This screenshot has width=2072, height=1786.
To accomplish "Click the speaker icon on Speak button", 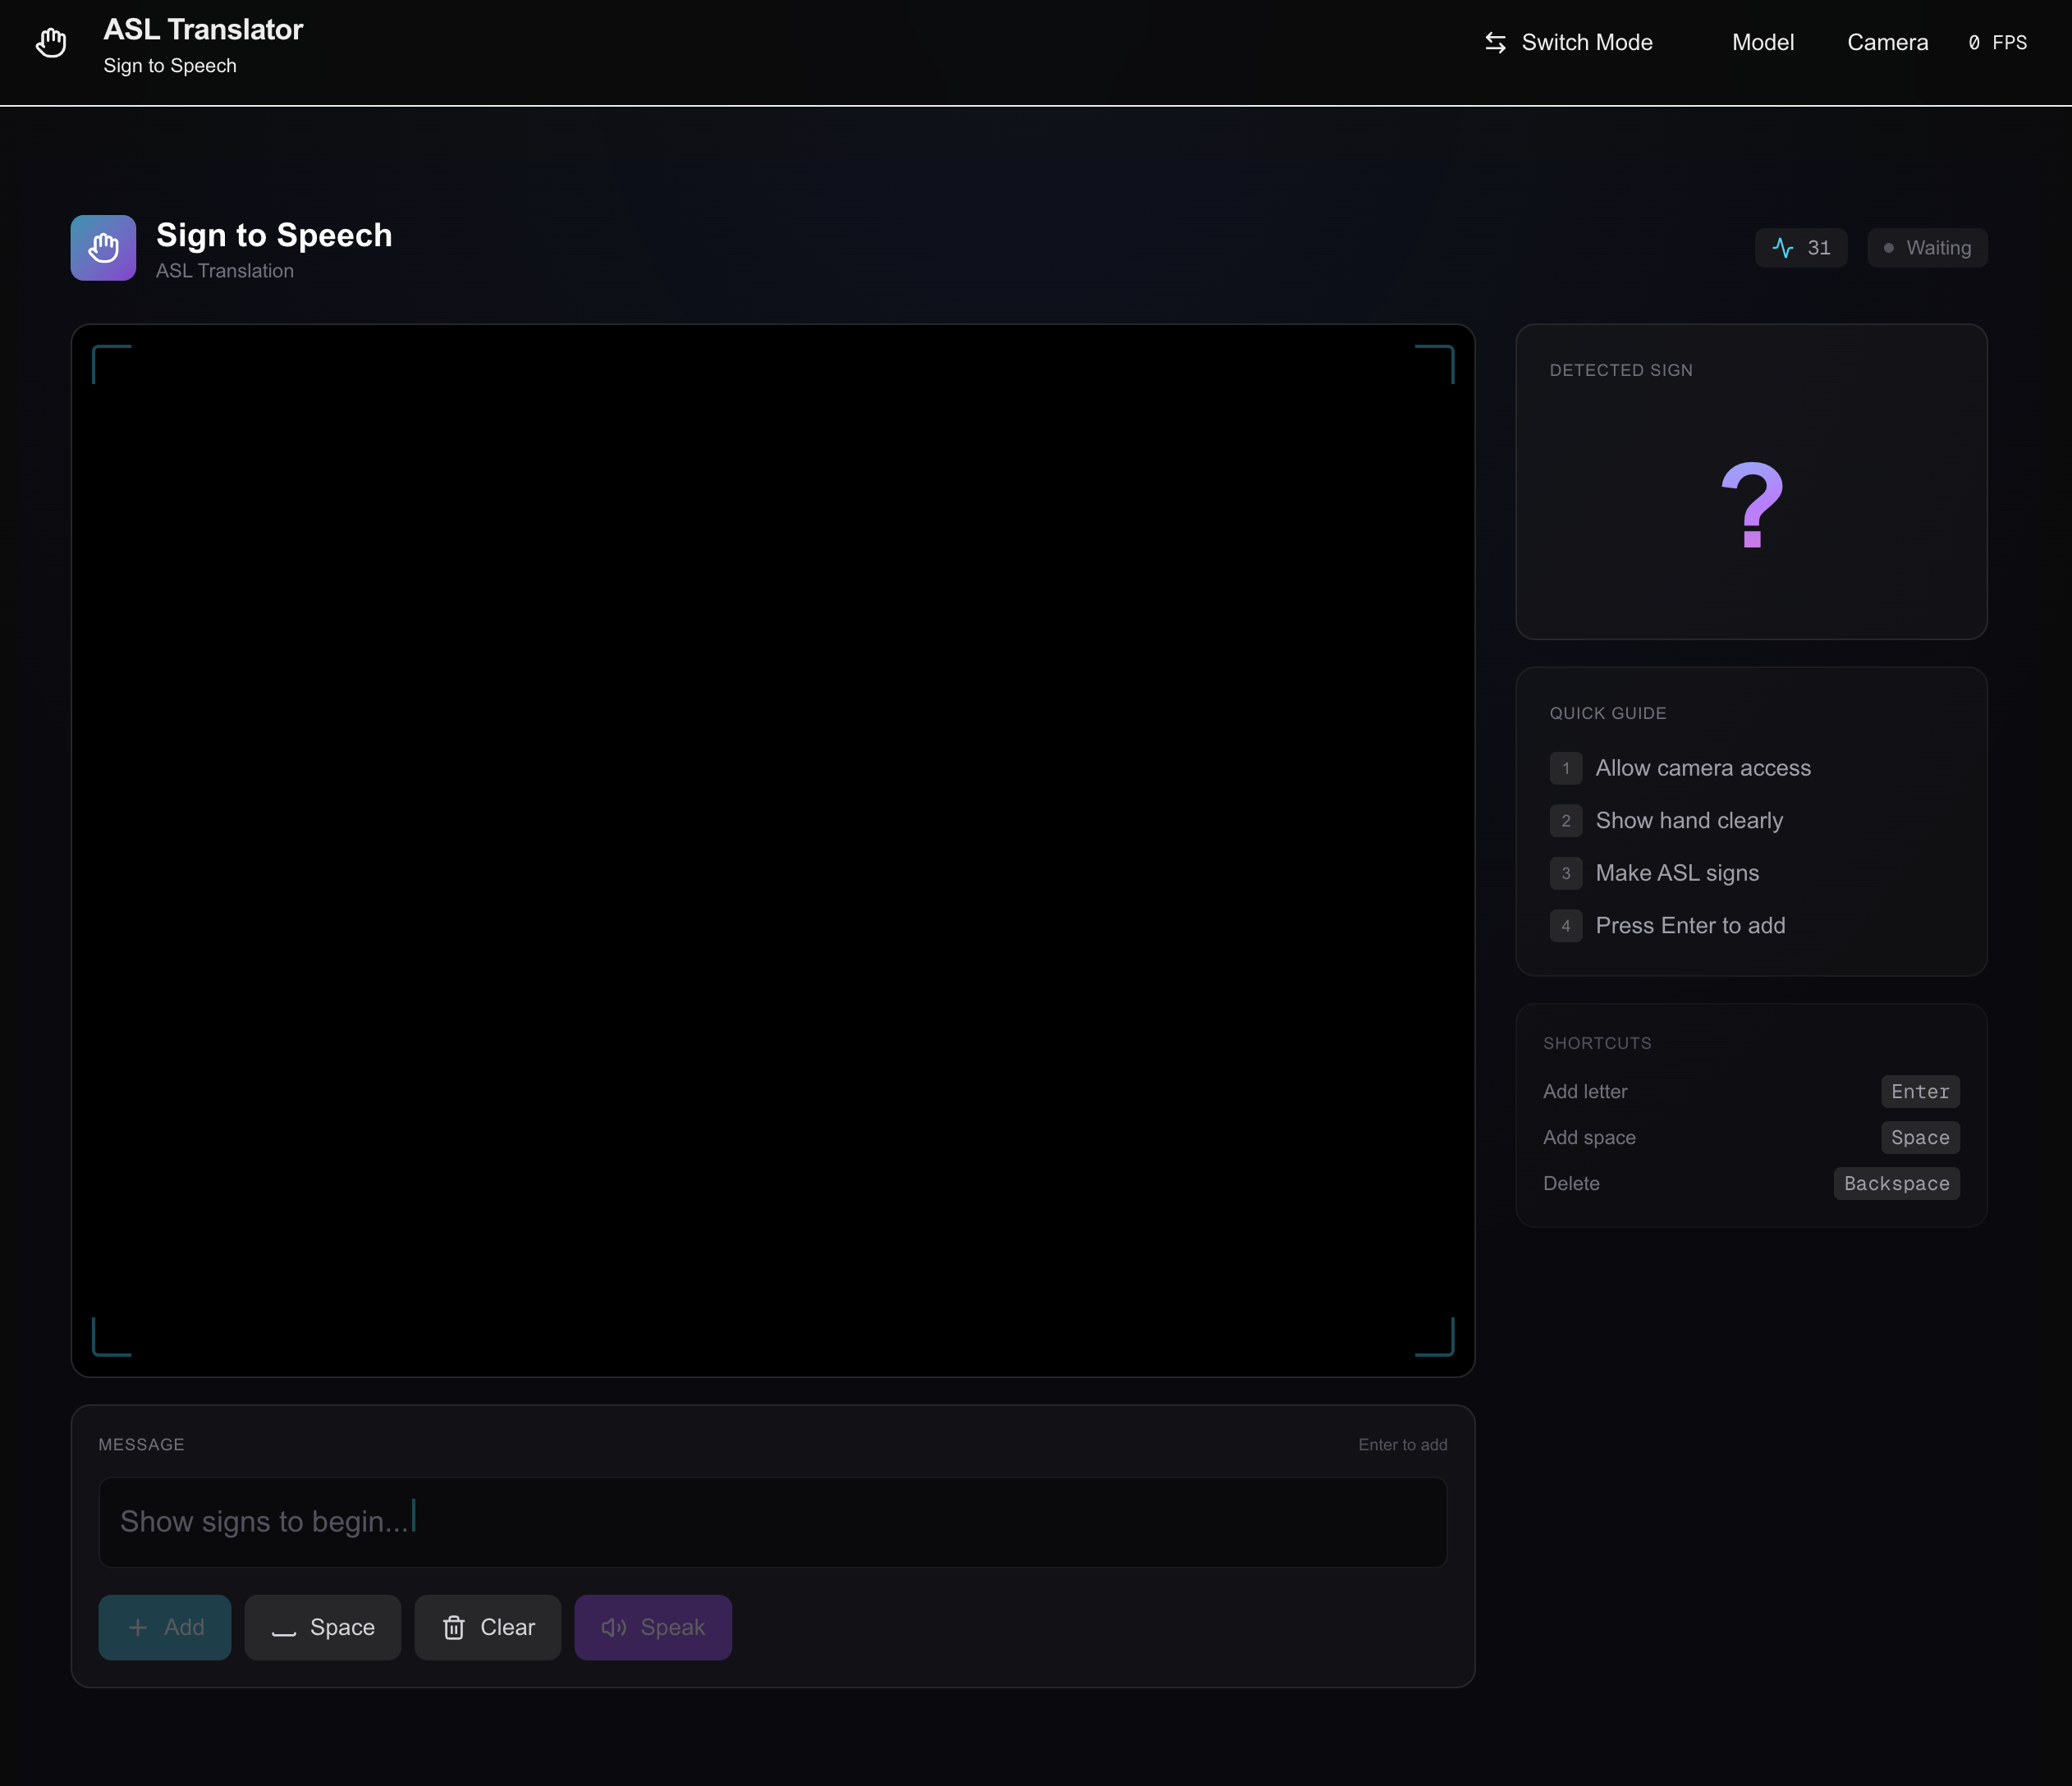I will click(x=613, y=1628).
